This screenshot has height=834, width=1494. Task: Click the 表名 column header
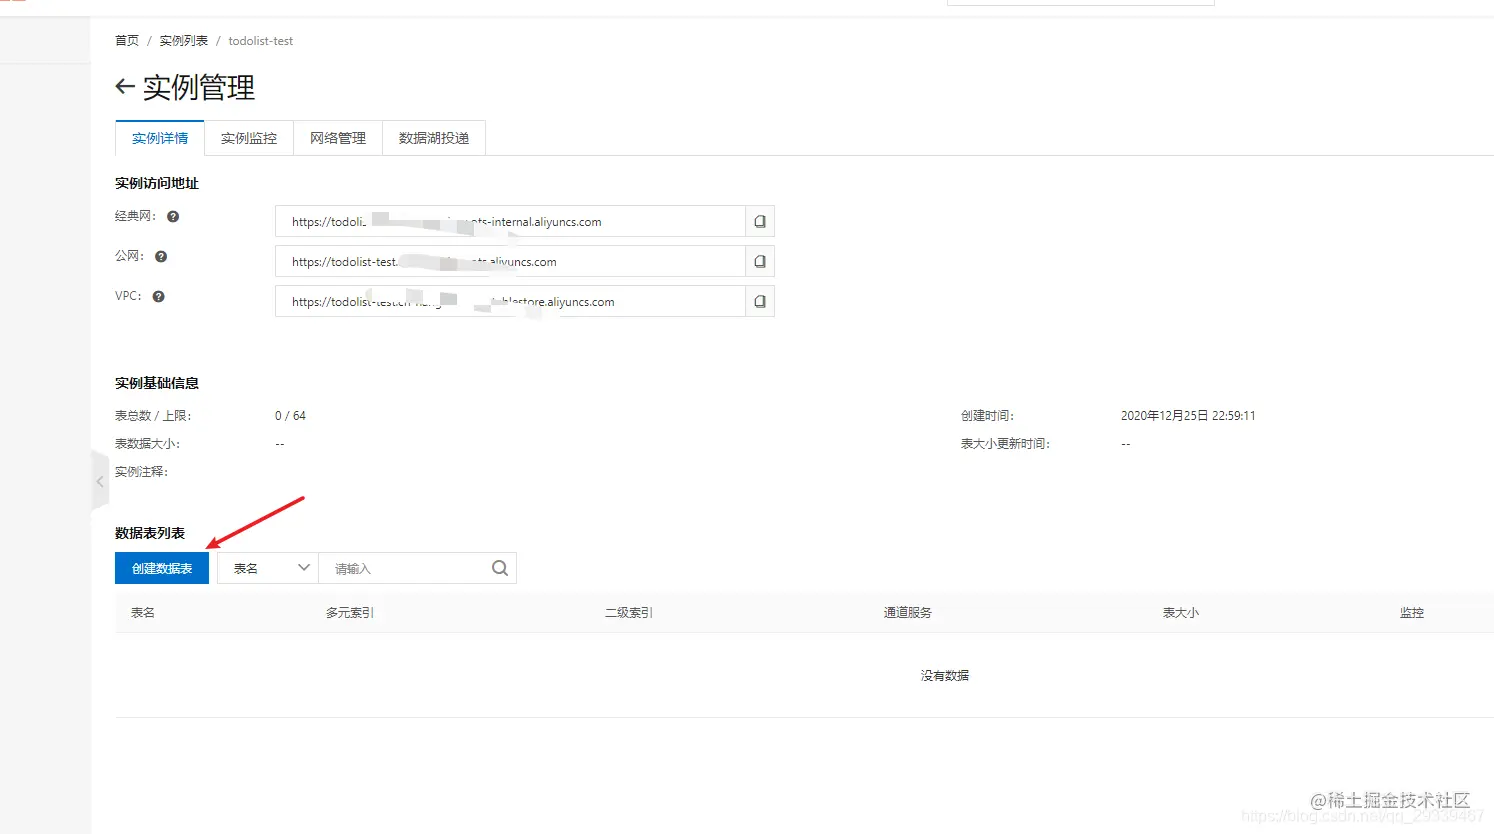pyautogui.click(x=143, y=612)
